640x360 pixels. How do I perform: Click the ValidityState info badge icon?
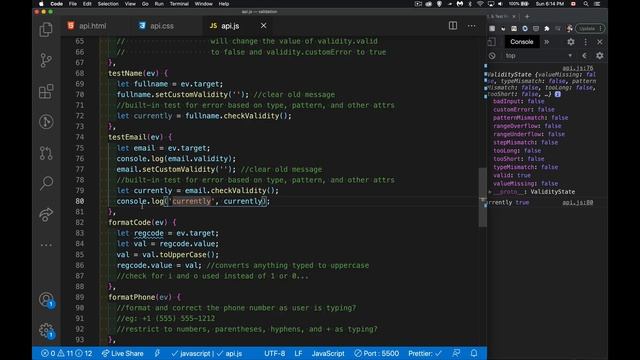coord(558,94)
